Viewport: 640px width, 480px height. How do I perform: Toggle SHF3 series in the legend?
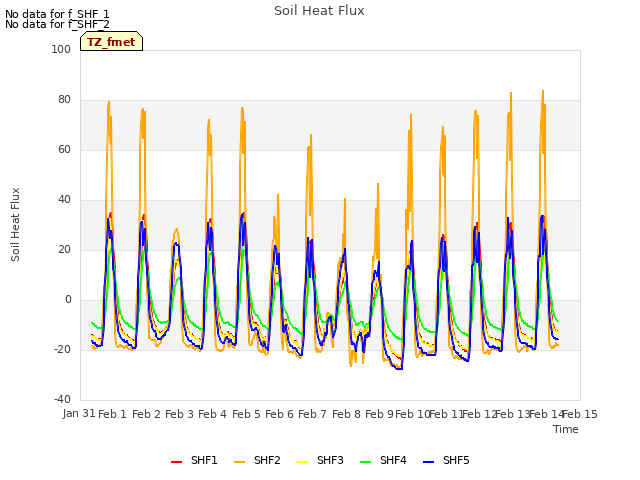[320, 460]
